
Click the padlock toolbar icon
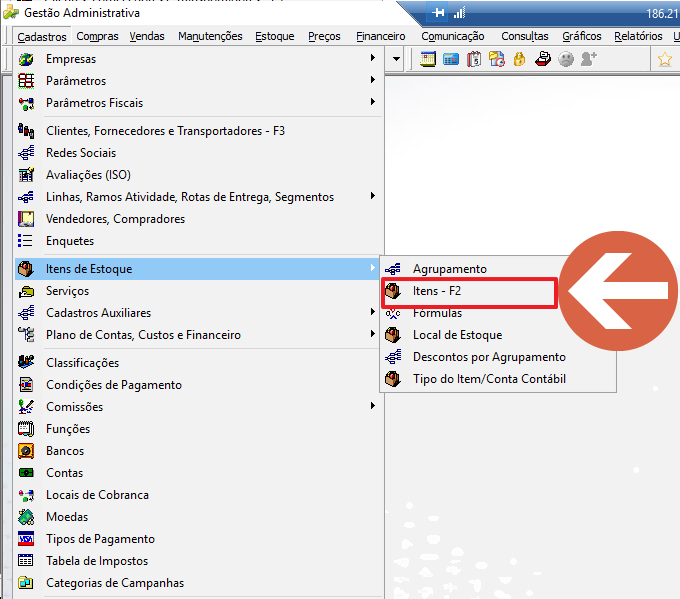coord(520,59)
